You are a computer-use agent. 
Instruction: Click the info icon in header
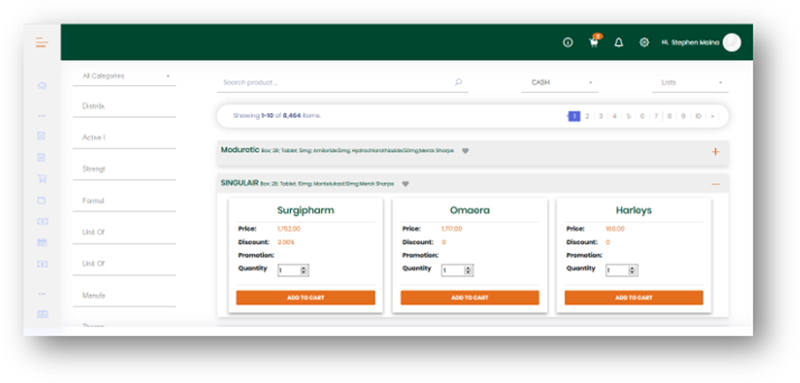point(568,43)
